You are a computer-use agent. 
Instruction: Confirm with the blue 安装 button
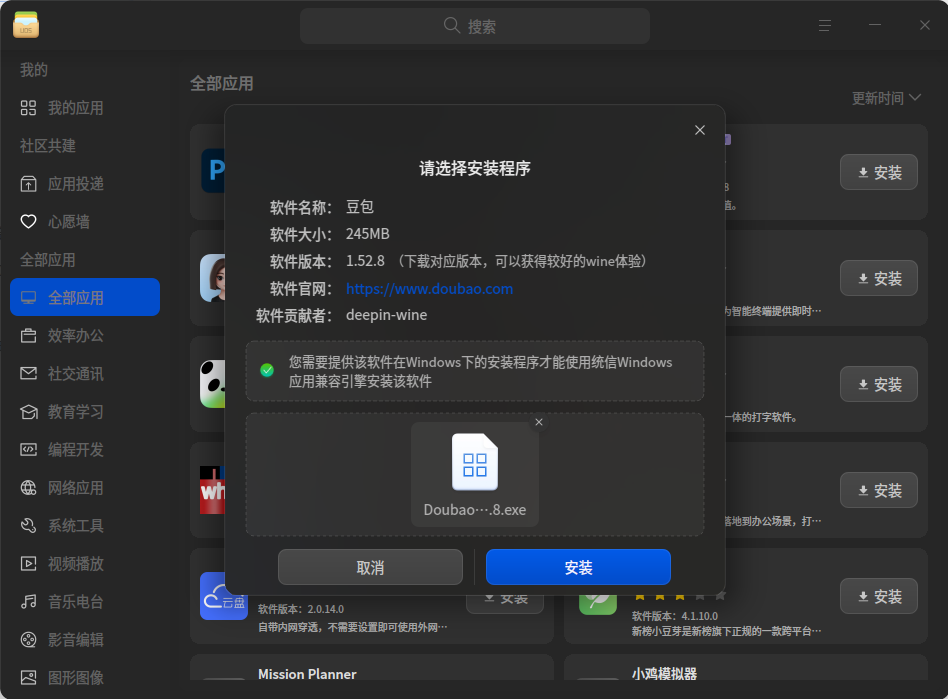point(578,567)
